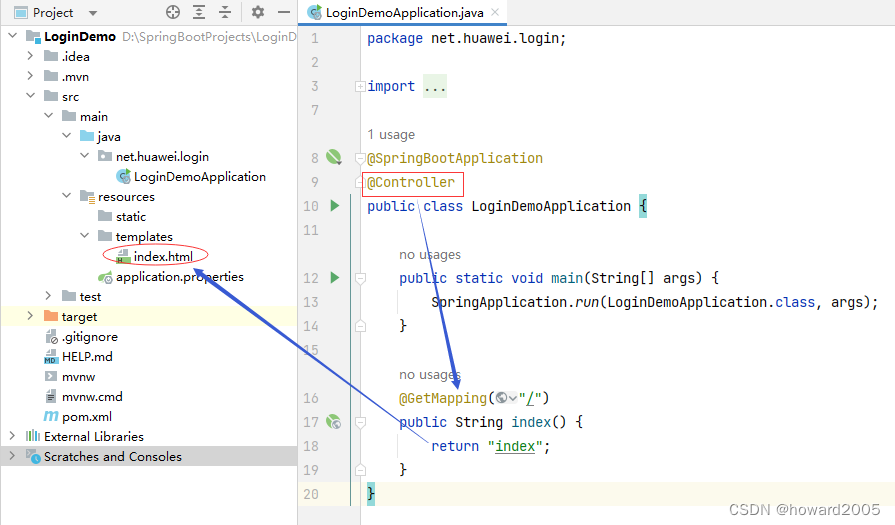Click LoginDemoApplication class name in declaration
The image size is (895, 525).
pyautogui.click(x=551, y=206)
